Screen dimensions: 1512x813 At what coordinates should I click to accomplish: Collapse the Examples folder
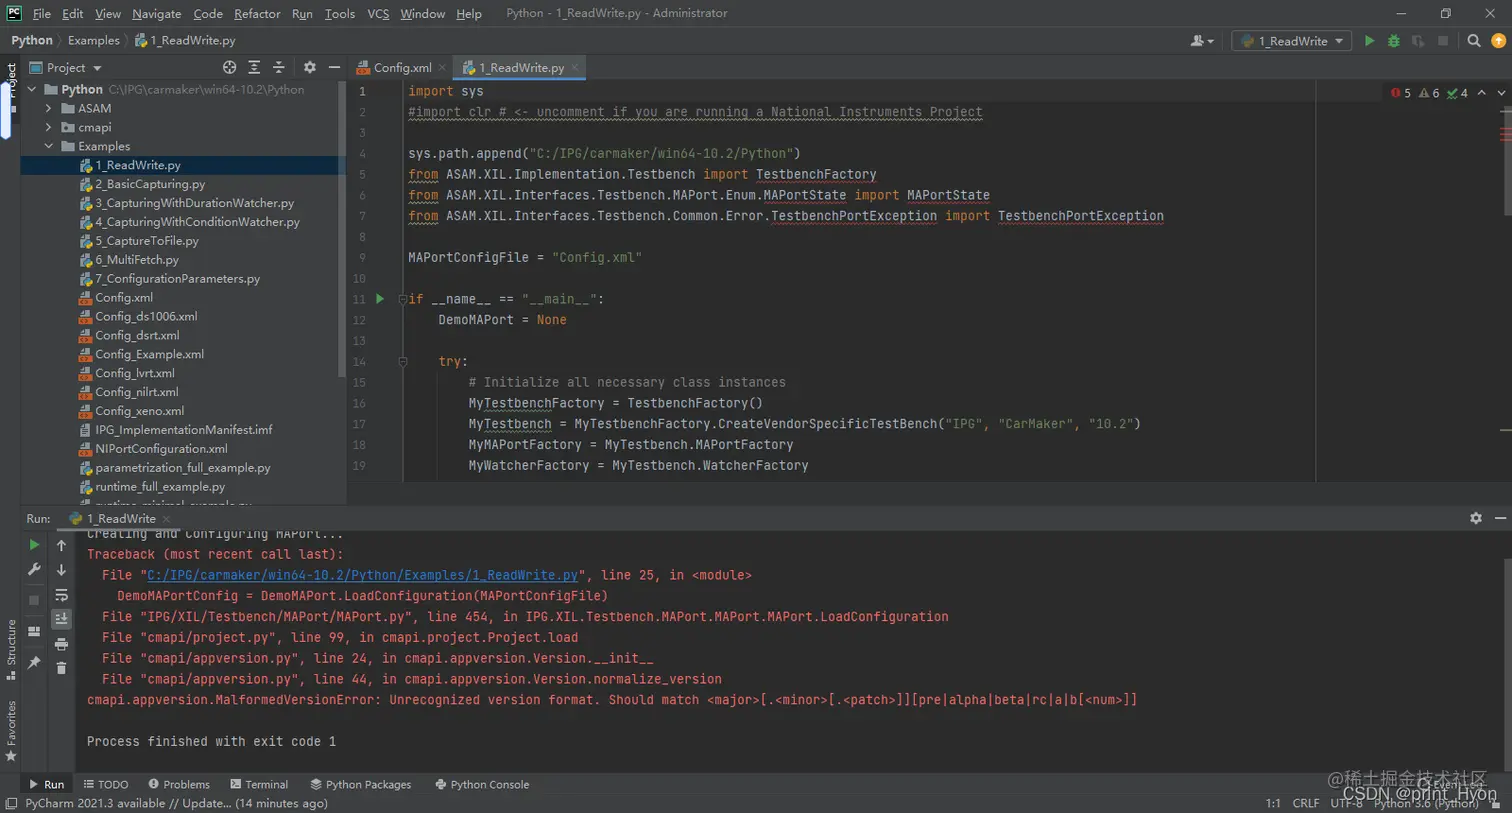click(x=48, y=146)
